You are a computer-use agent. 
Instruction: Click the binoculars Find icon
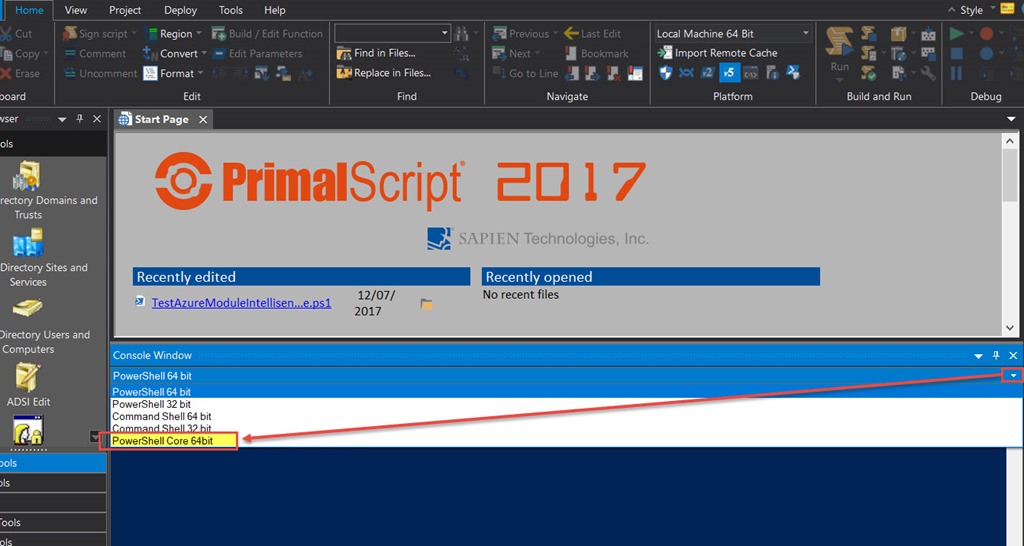[462, 33]
